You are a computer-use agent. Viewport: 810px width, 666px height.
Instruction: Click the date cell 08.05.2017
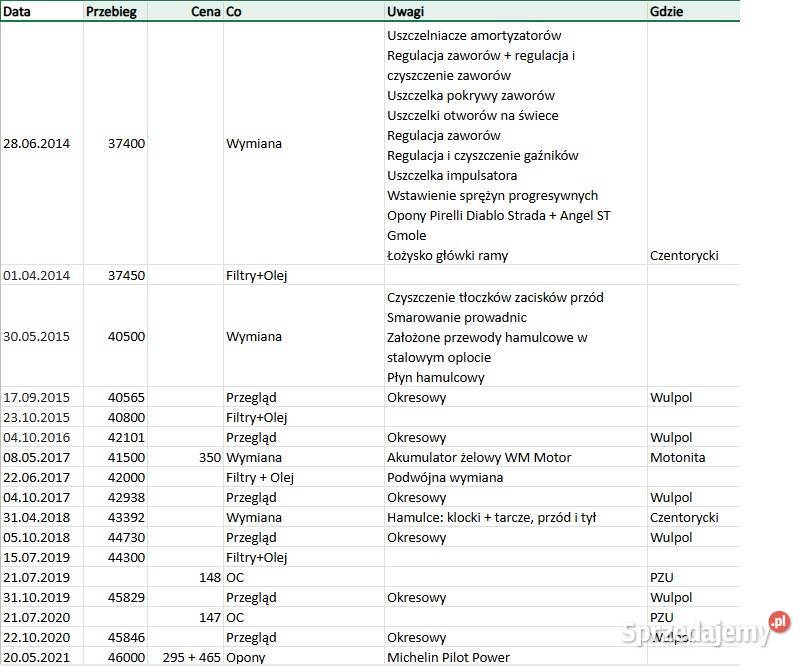point(37,457)
